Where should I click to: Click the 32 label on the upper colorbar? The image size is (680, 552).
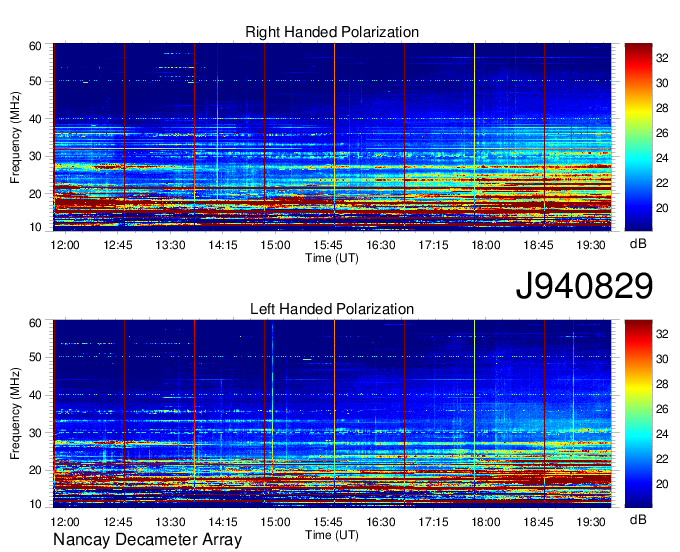(662, 58)
